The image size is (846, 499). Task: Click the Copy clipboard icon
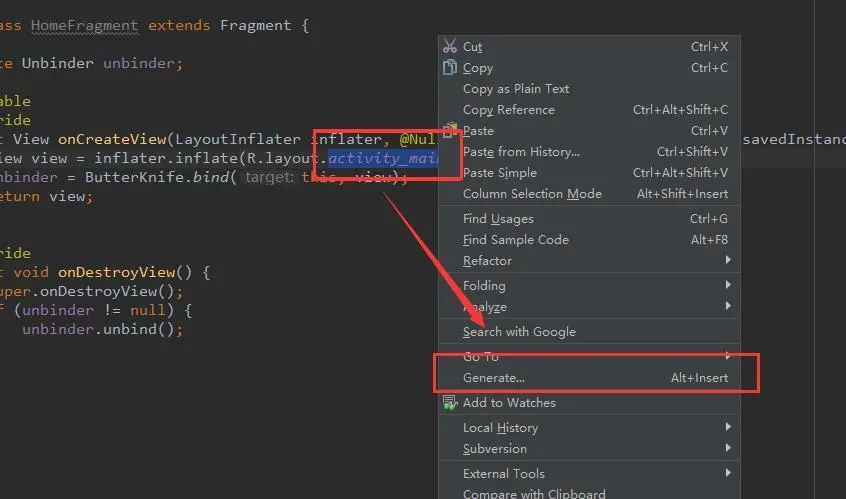point(450,67)
